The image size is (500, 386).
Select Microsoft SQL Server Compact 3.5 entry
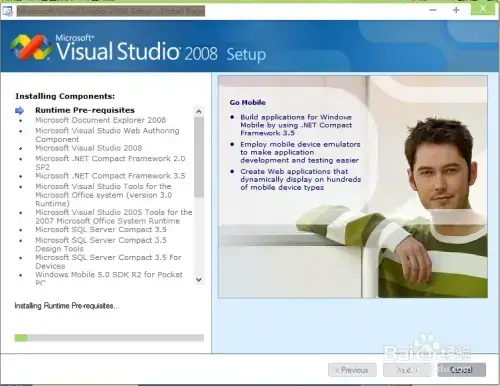click(x=101, y=229)
